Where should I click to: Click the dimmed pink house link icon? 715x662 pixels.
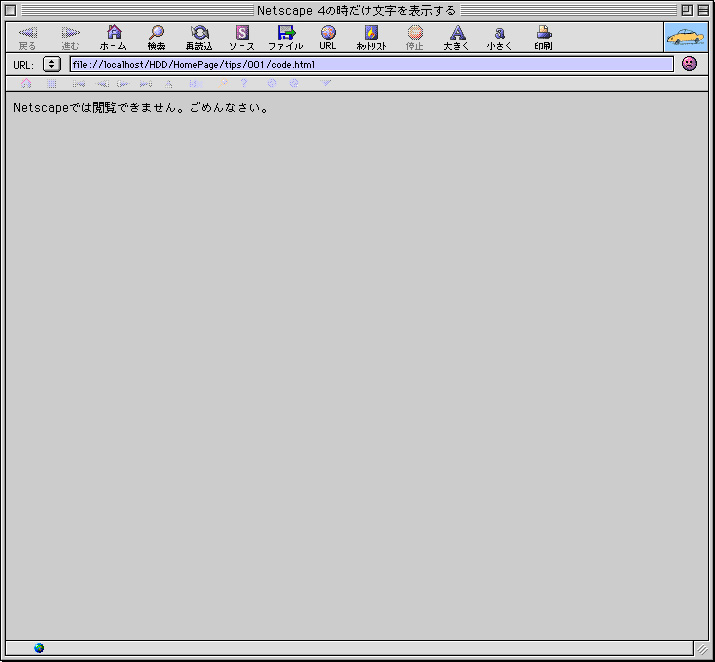pyautogui.click(x=26, y=83)
